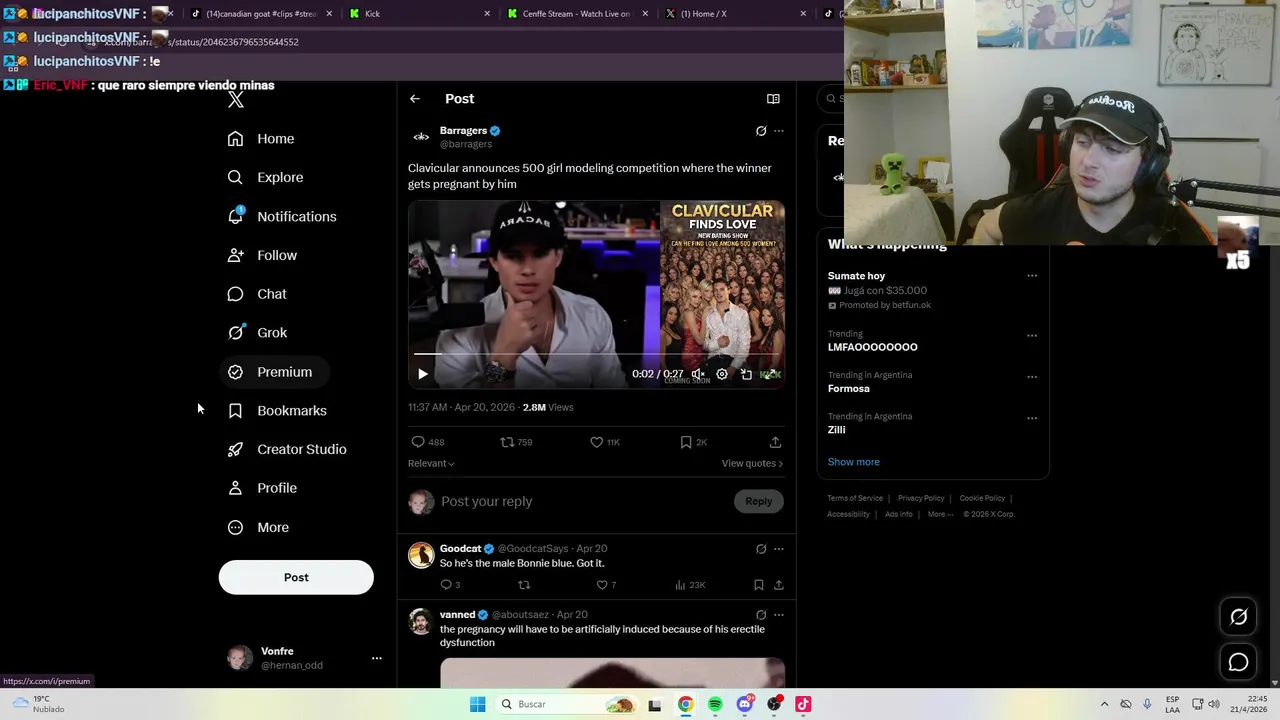The height and width of the screenshot is (720, 1280).
Task: Open more options on the Barragers post
Action: coord(779,131)
